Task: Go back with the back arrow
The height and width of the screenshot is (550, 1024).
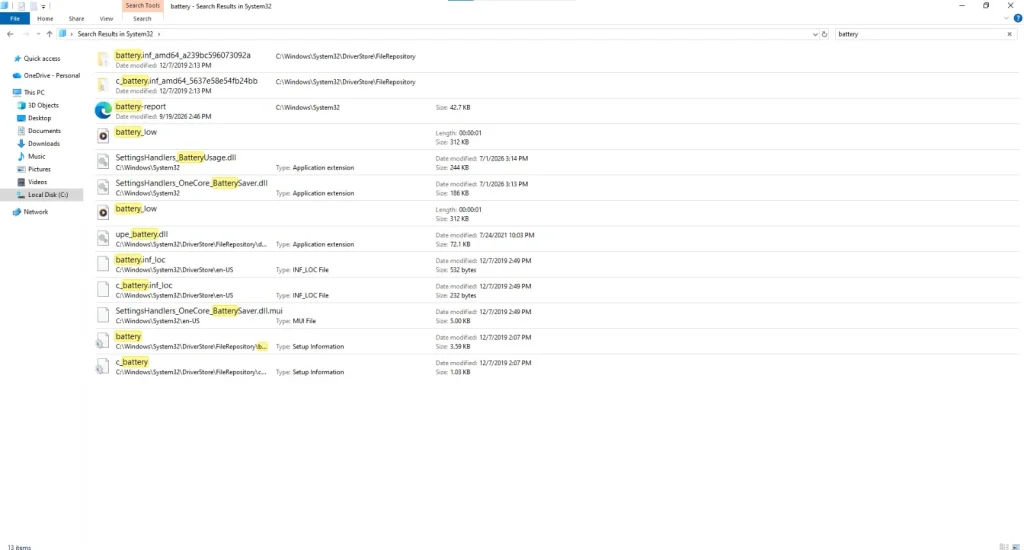Action: [x=10, y=34]
